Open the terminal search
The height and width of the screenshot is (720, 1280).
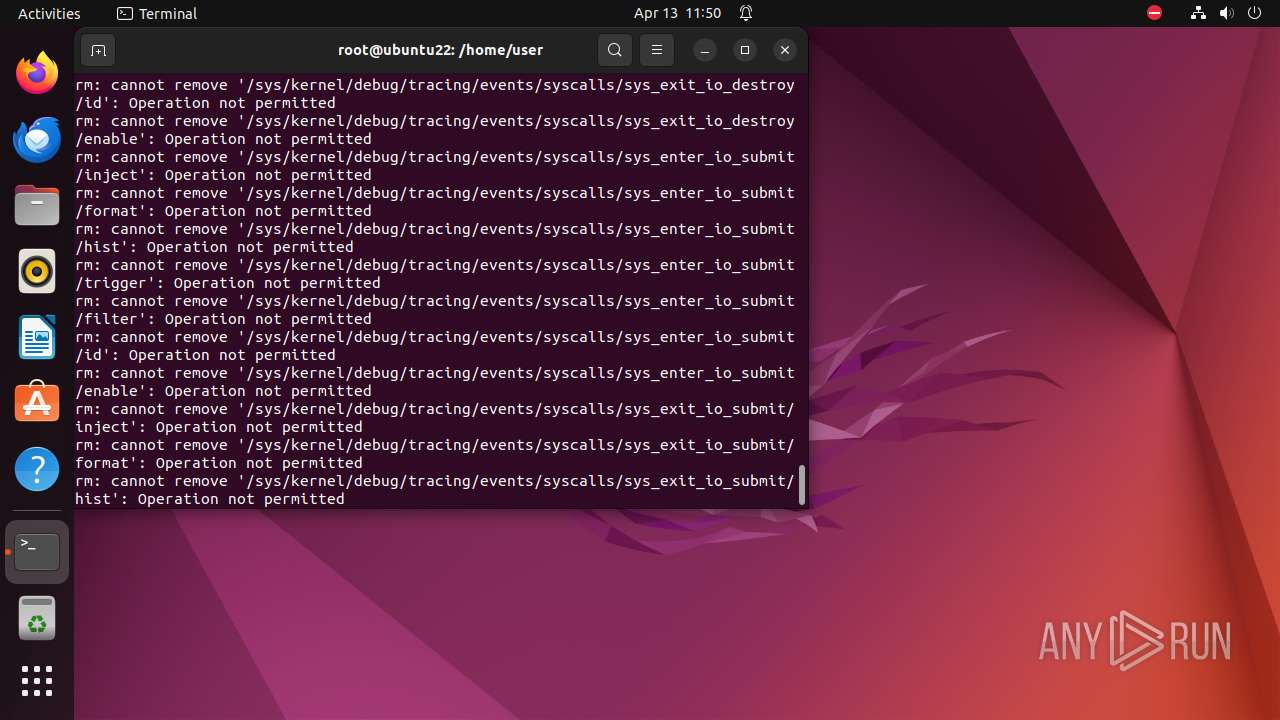click(x=615, y=50)
